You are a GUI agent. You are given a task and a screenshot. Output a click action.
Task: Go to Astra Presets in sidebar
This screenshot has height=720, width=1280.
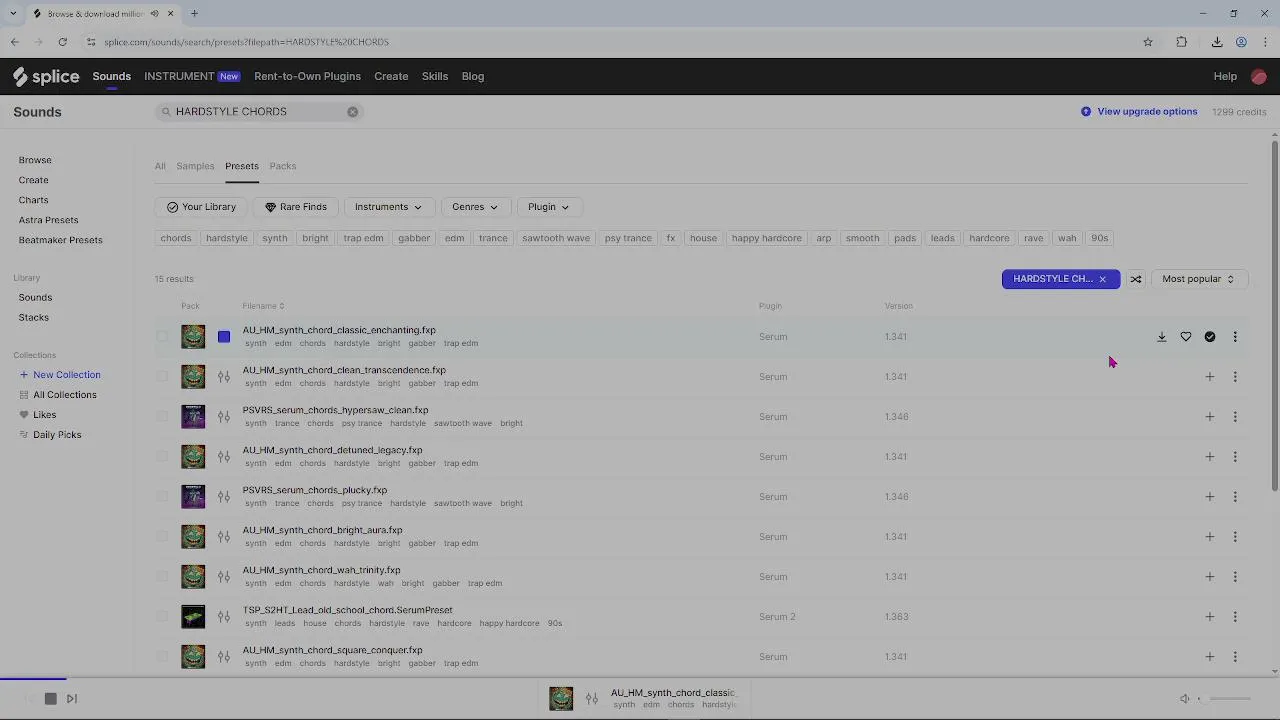[48, 220]
